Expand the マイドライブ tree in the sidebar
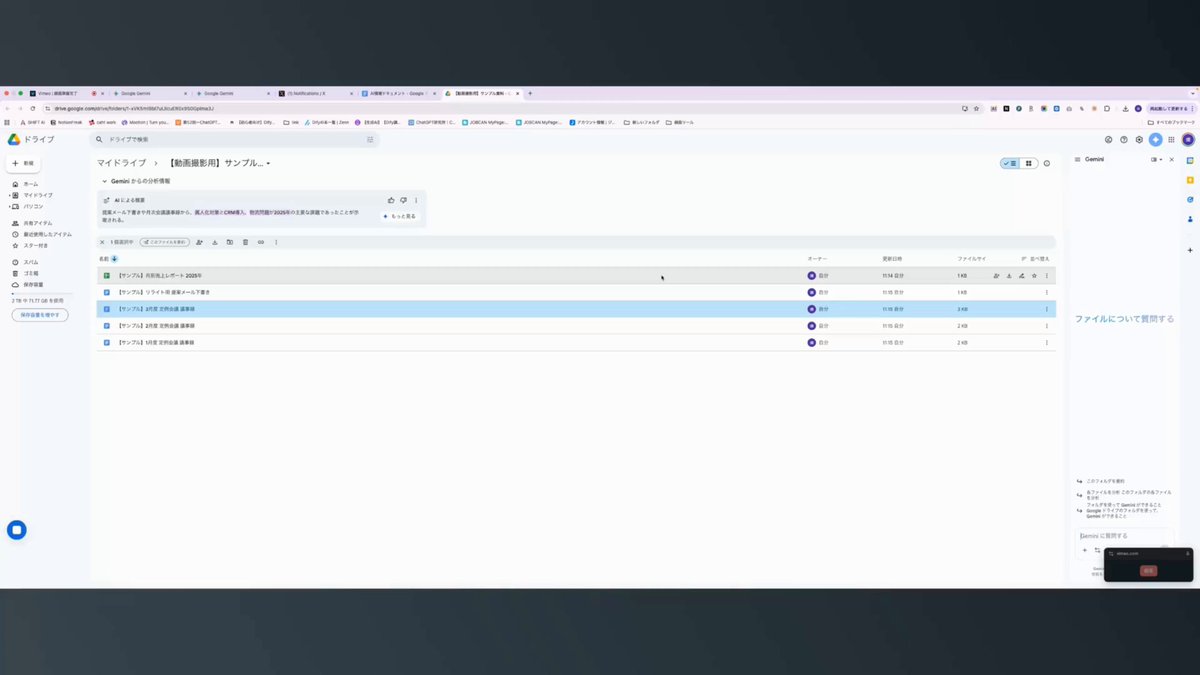Image resolution: width=1200 pixels, height=675 pixels. [9, 195]
